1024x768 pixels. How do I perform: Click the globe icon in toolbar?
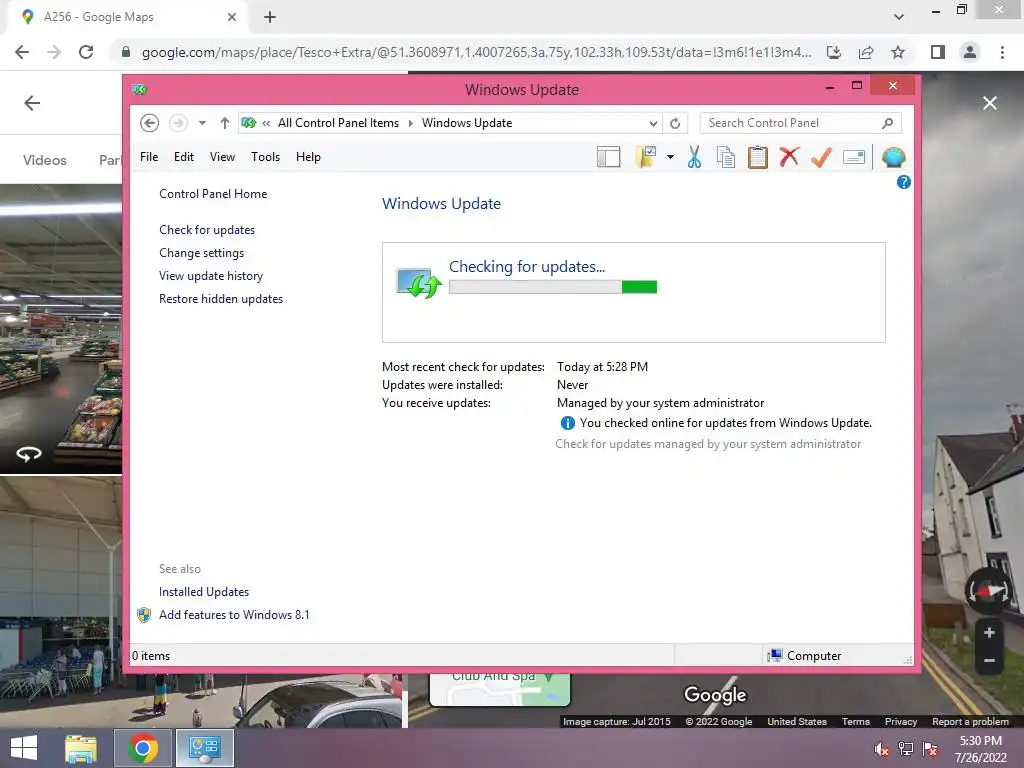click(x=893, y=157)
